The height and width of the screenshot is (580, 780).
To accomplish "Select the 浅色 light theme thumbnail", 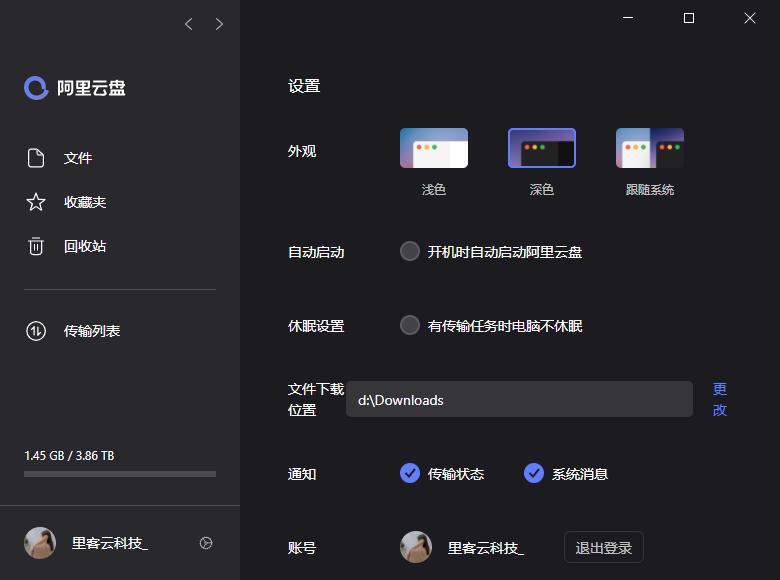I will (434, 148).
